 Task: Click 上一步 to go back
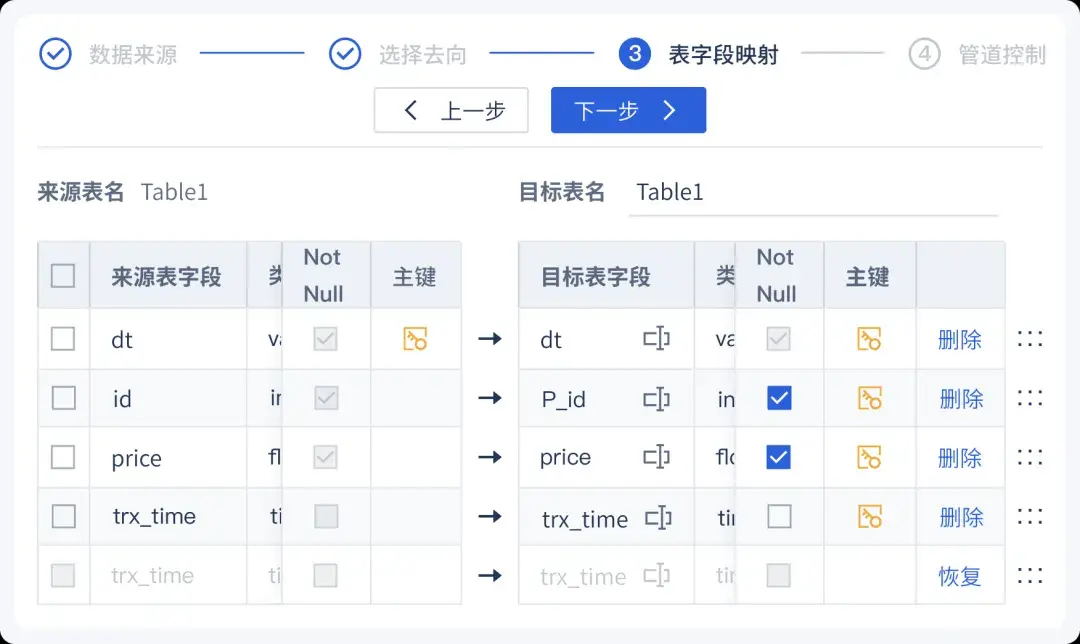[x=451, y=110]
